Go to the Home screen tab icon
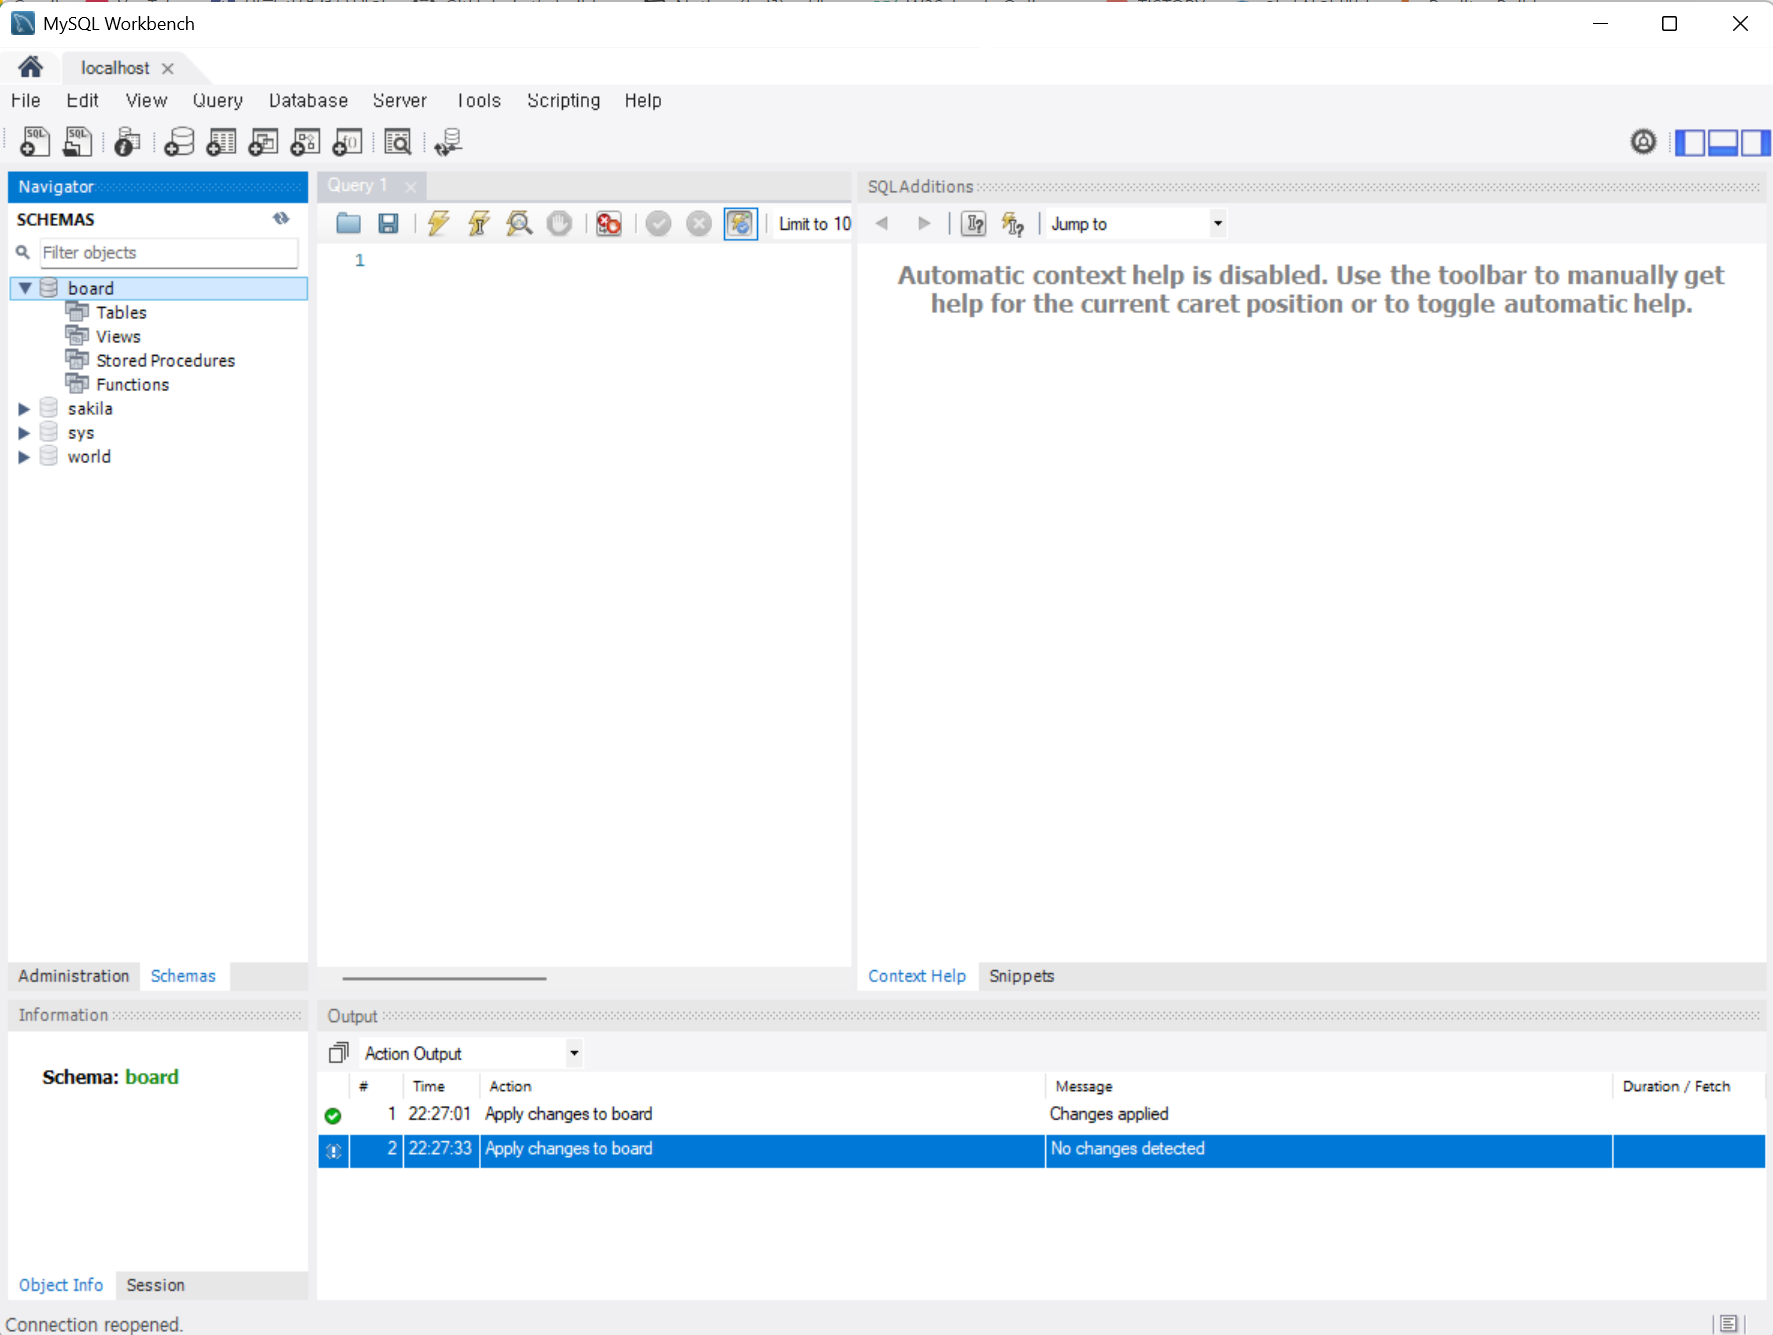 (x=31, y=67)
